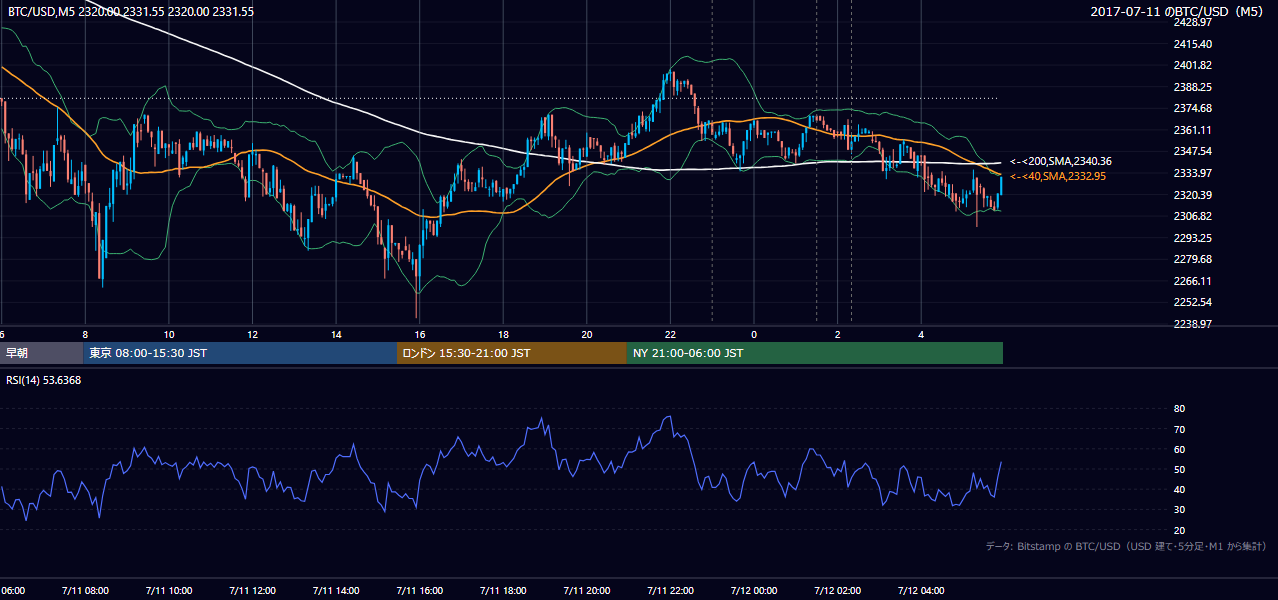Click the 2374.68 price axis label

(x=1193, y=108)
